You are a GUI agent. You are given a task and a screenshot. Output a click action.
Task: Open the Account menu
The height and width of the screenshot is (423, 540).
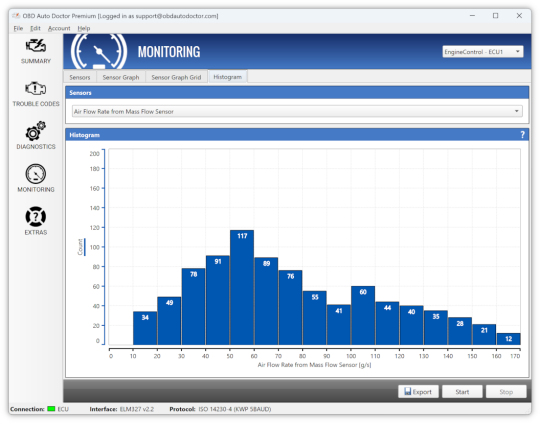click(x=59, y=28)
